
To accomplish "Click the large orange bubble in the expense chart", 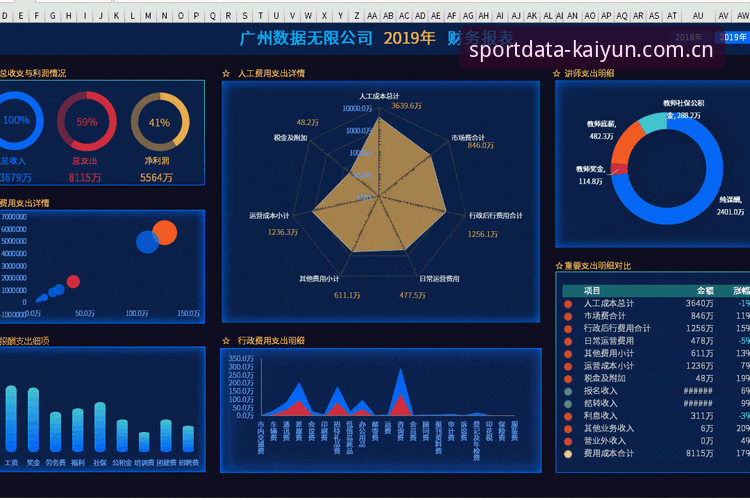I will coord(166,231).
